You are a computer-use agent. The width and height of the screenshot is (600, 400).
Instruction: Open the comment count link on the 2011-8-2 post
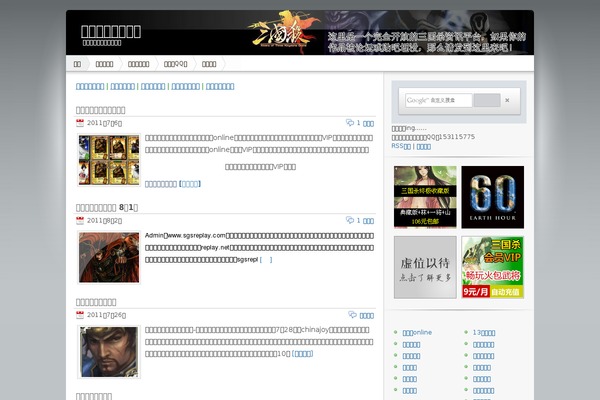(x=365, y=221)
